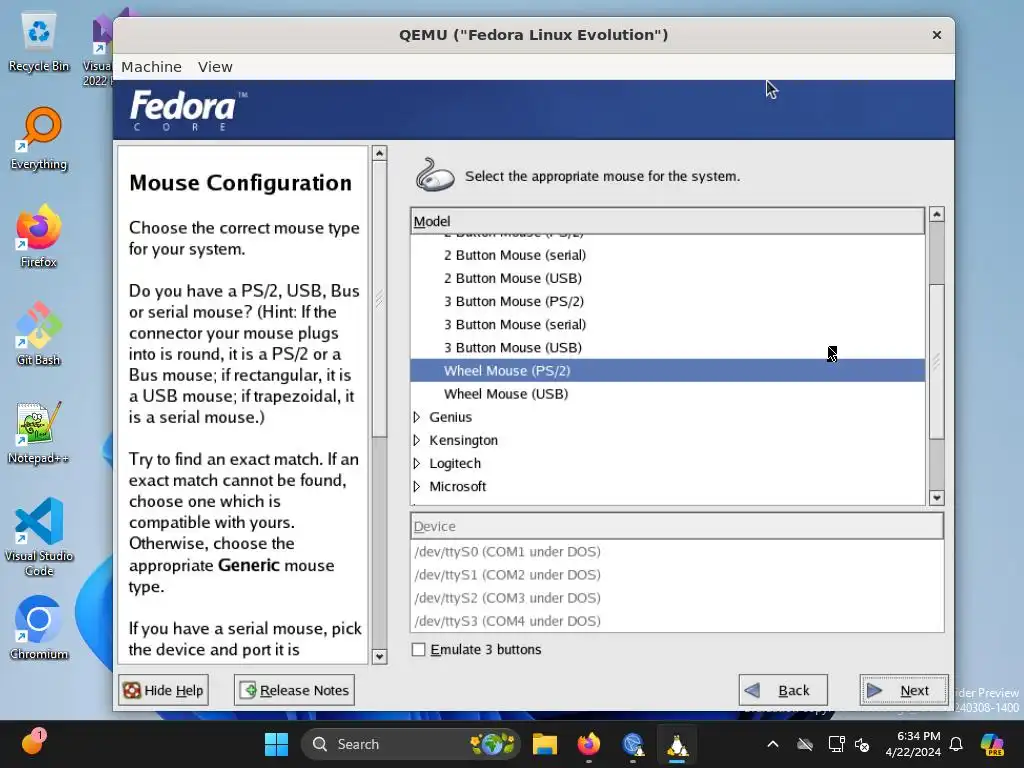This screenshot has height=768, width=1024.
Task: Select 3 Button Mouse (PS/2)
Action: 667,301
